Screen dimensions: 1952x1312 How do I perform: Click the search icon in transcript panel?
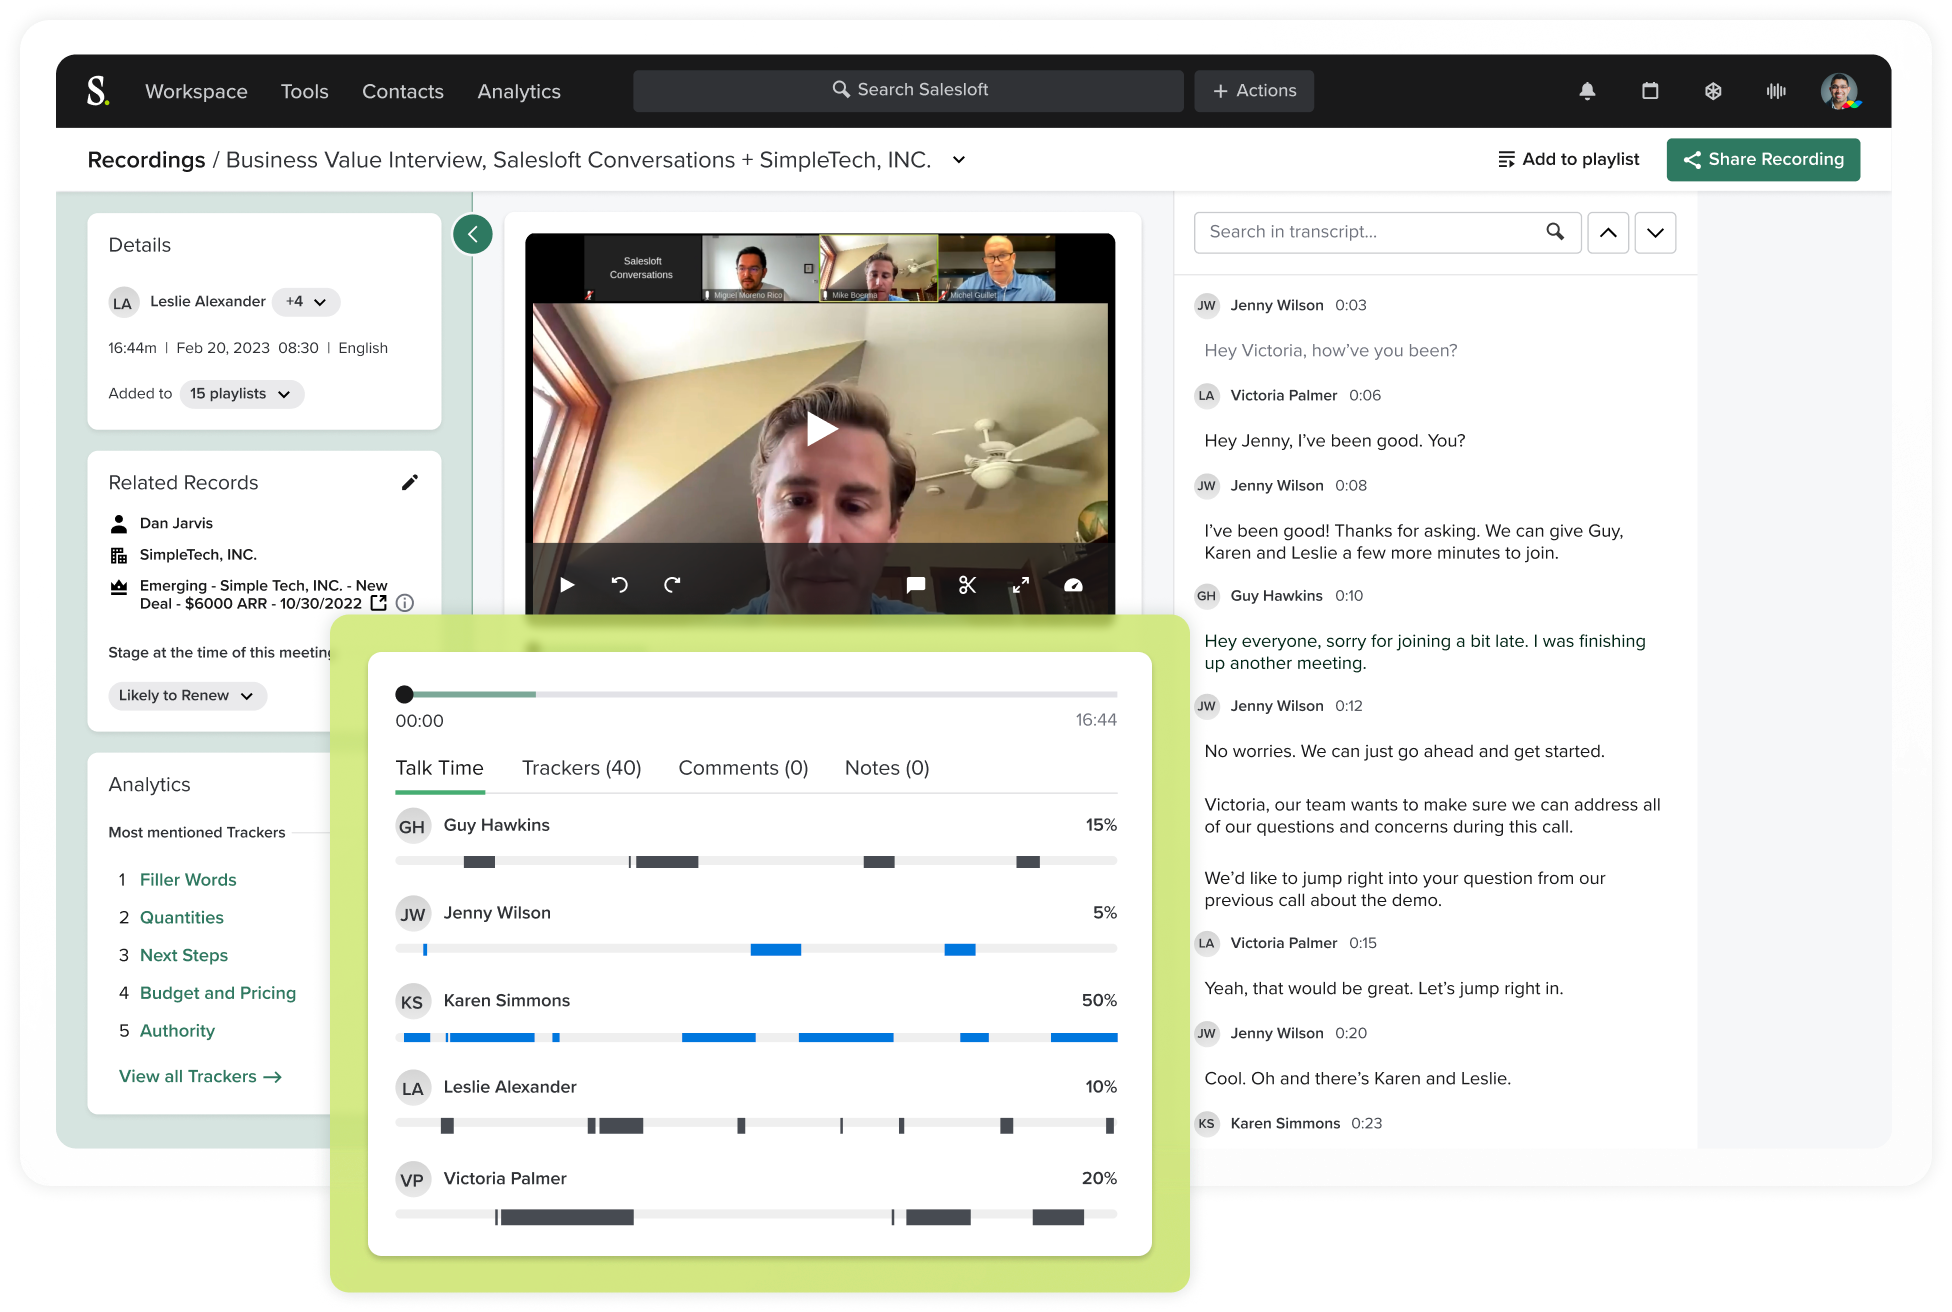[1555, 231]
